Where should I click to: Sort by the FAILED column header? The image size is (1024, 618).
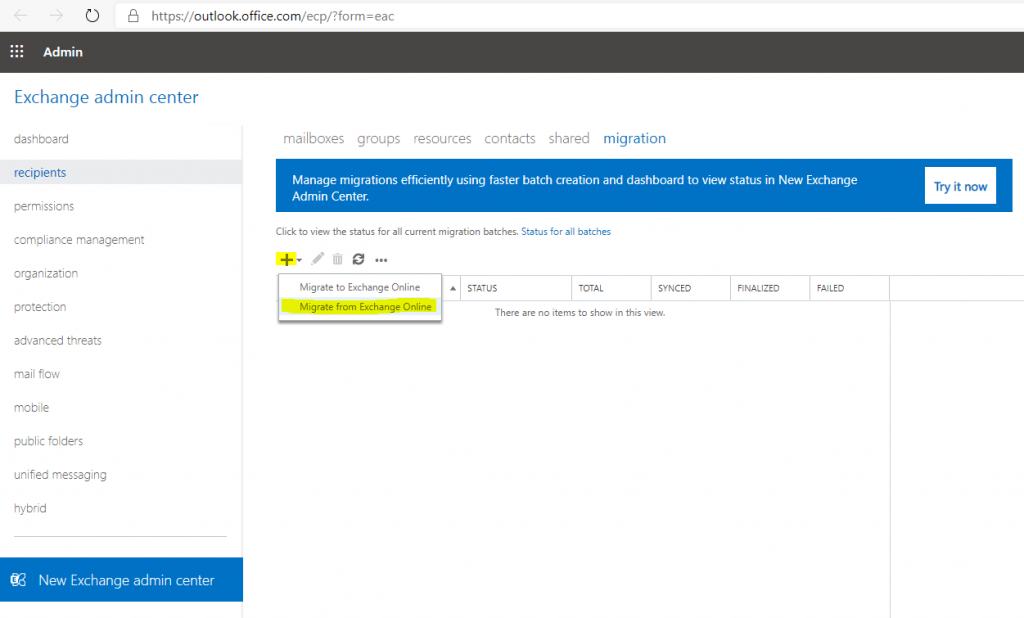850,288
